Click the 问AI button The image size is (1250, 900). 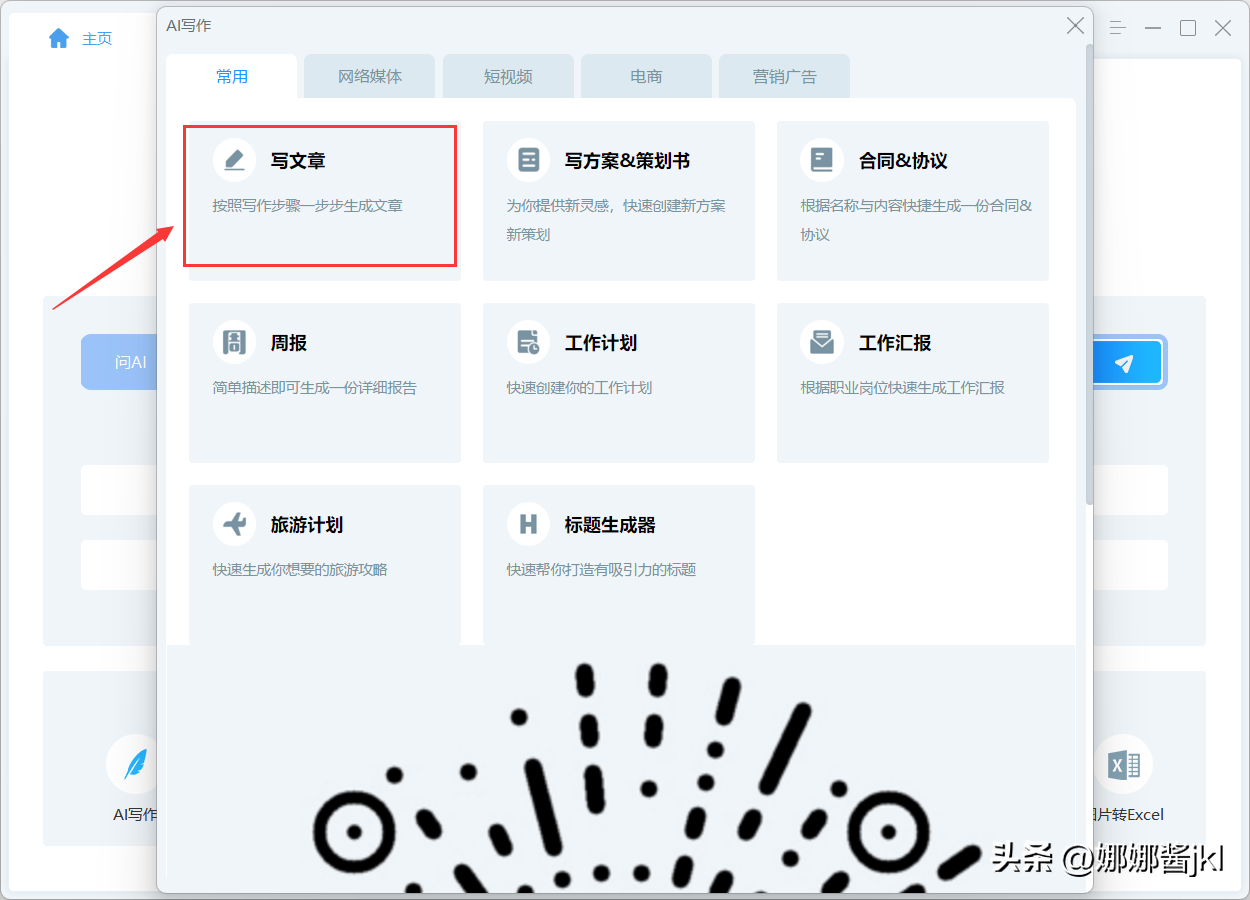127,362
